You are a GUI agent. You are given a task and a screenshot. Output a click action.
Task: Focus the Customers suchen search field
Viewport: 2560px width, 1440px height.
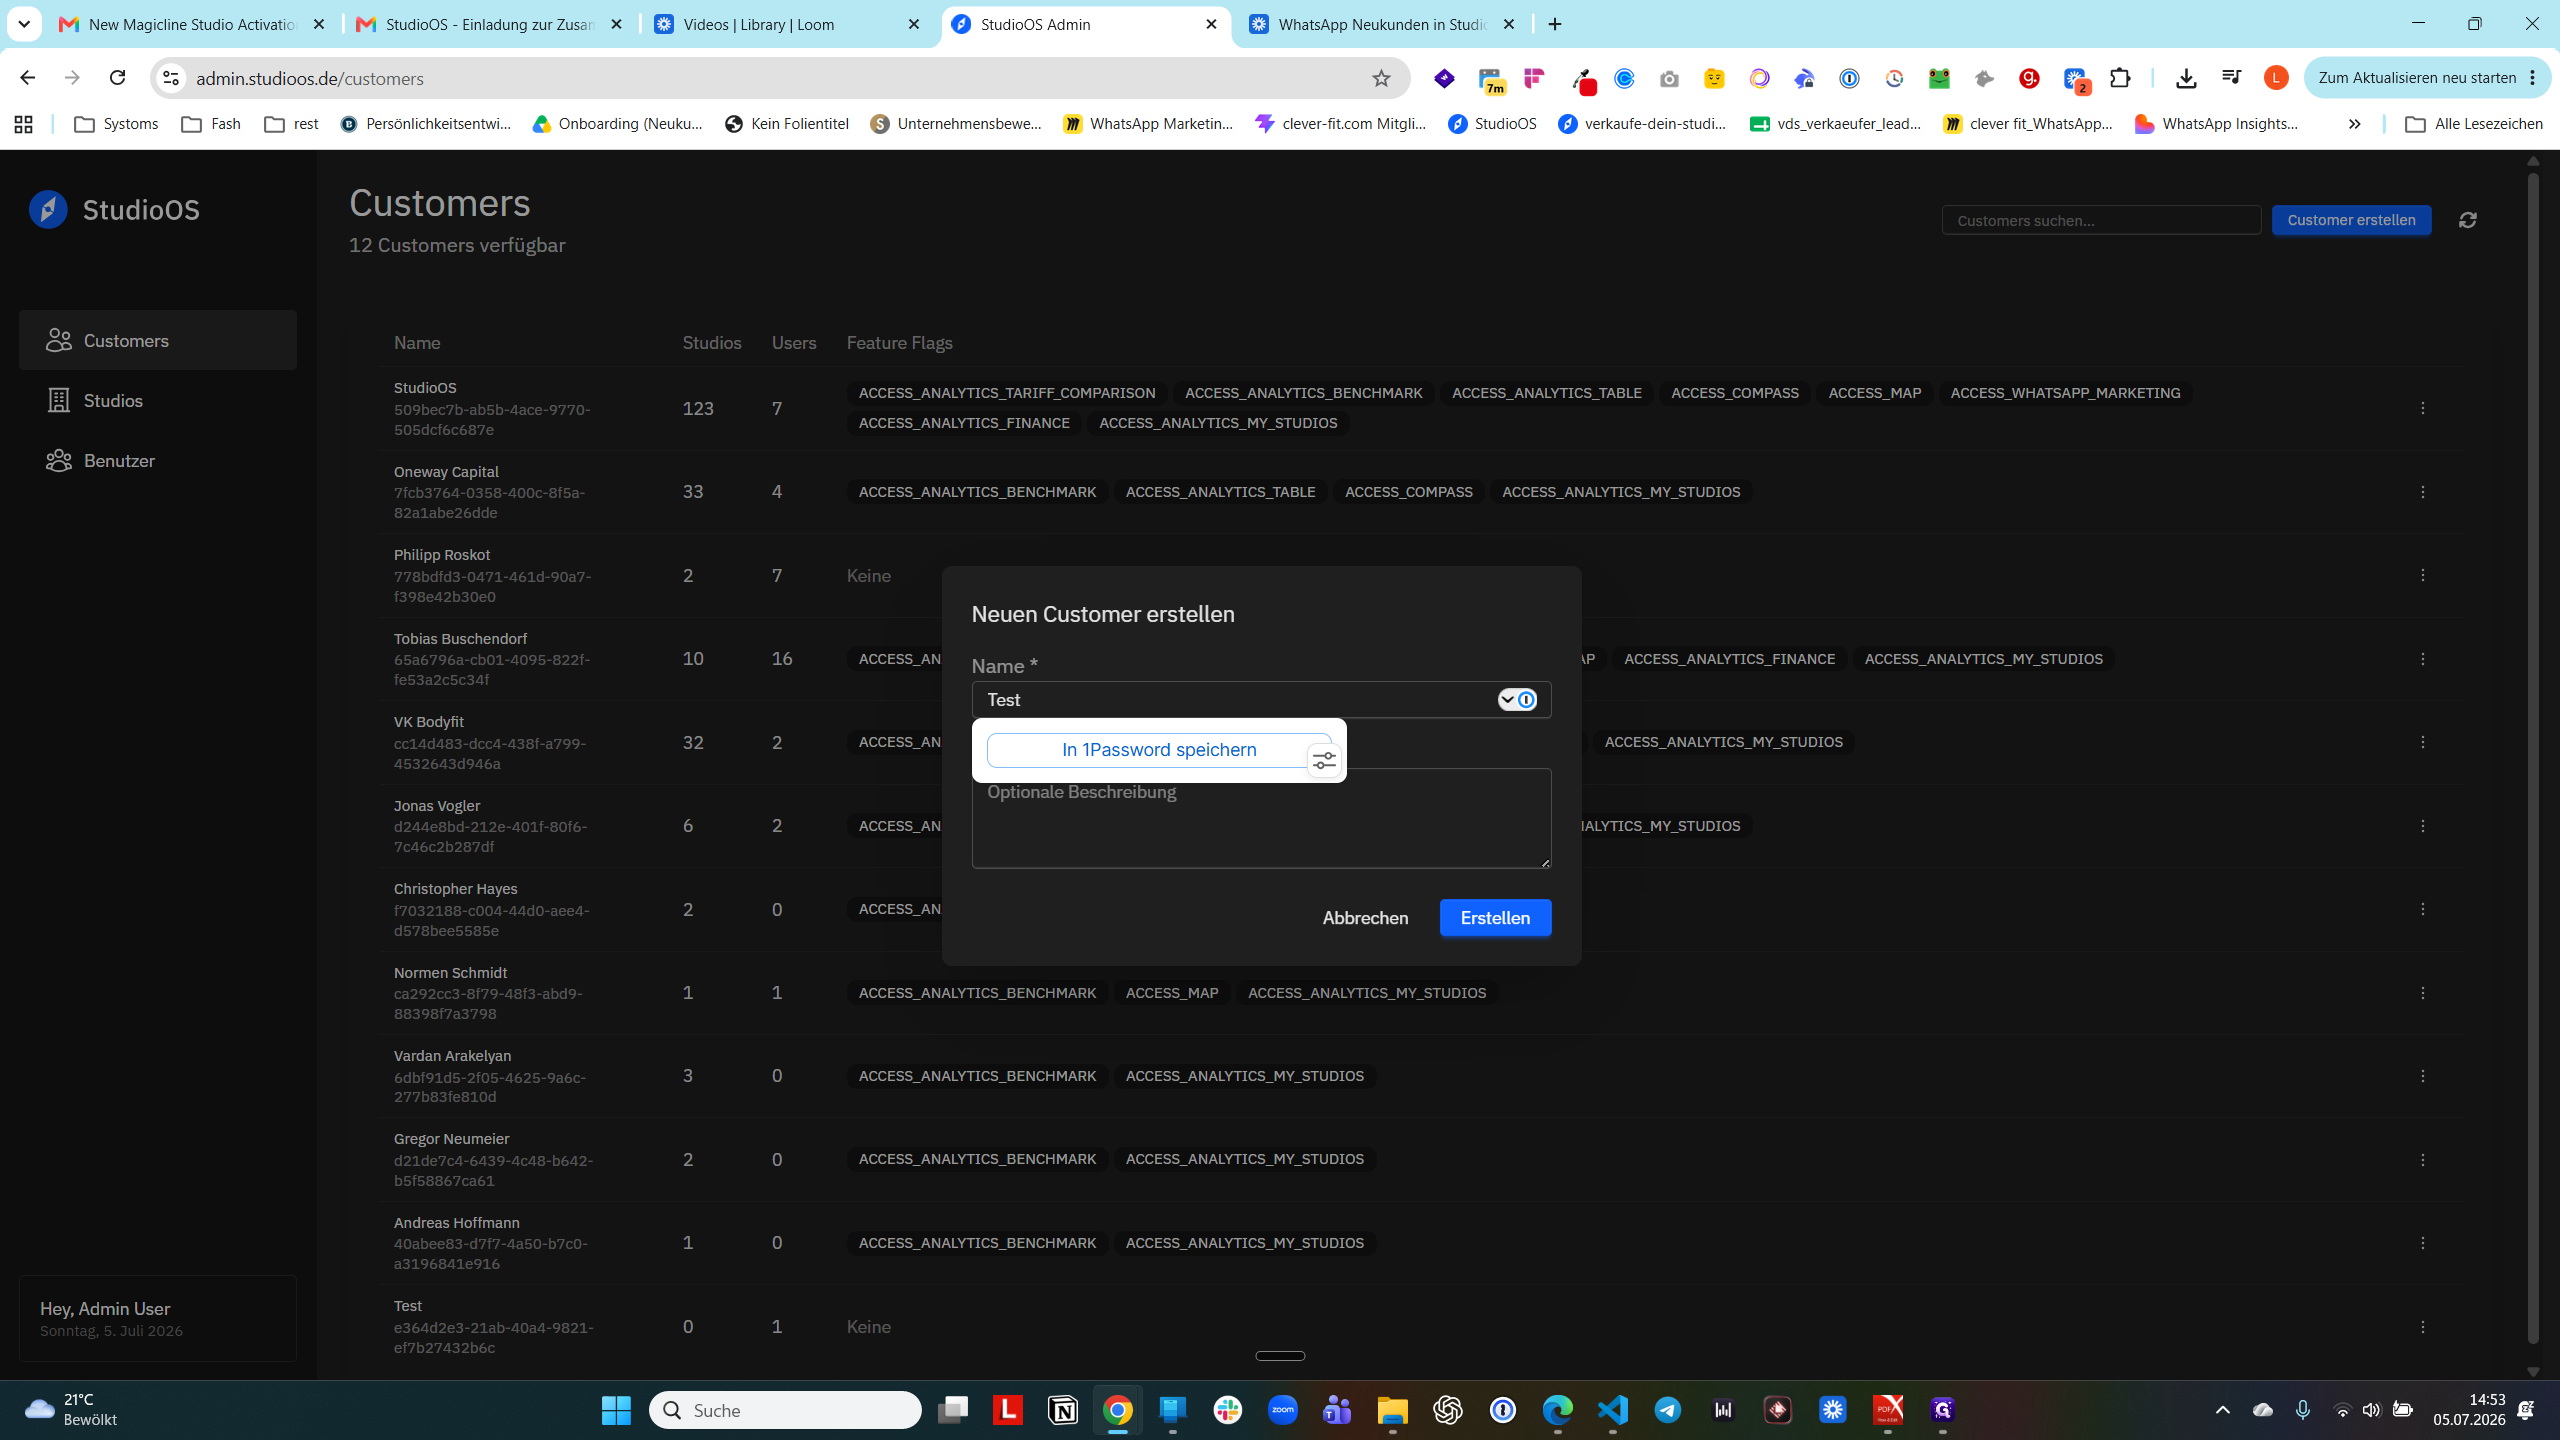[2101, 220]
